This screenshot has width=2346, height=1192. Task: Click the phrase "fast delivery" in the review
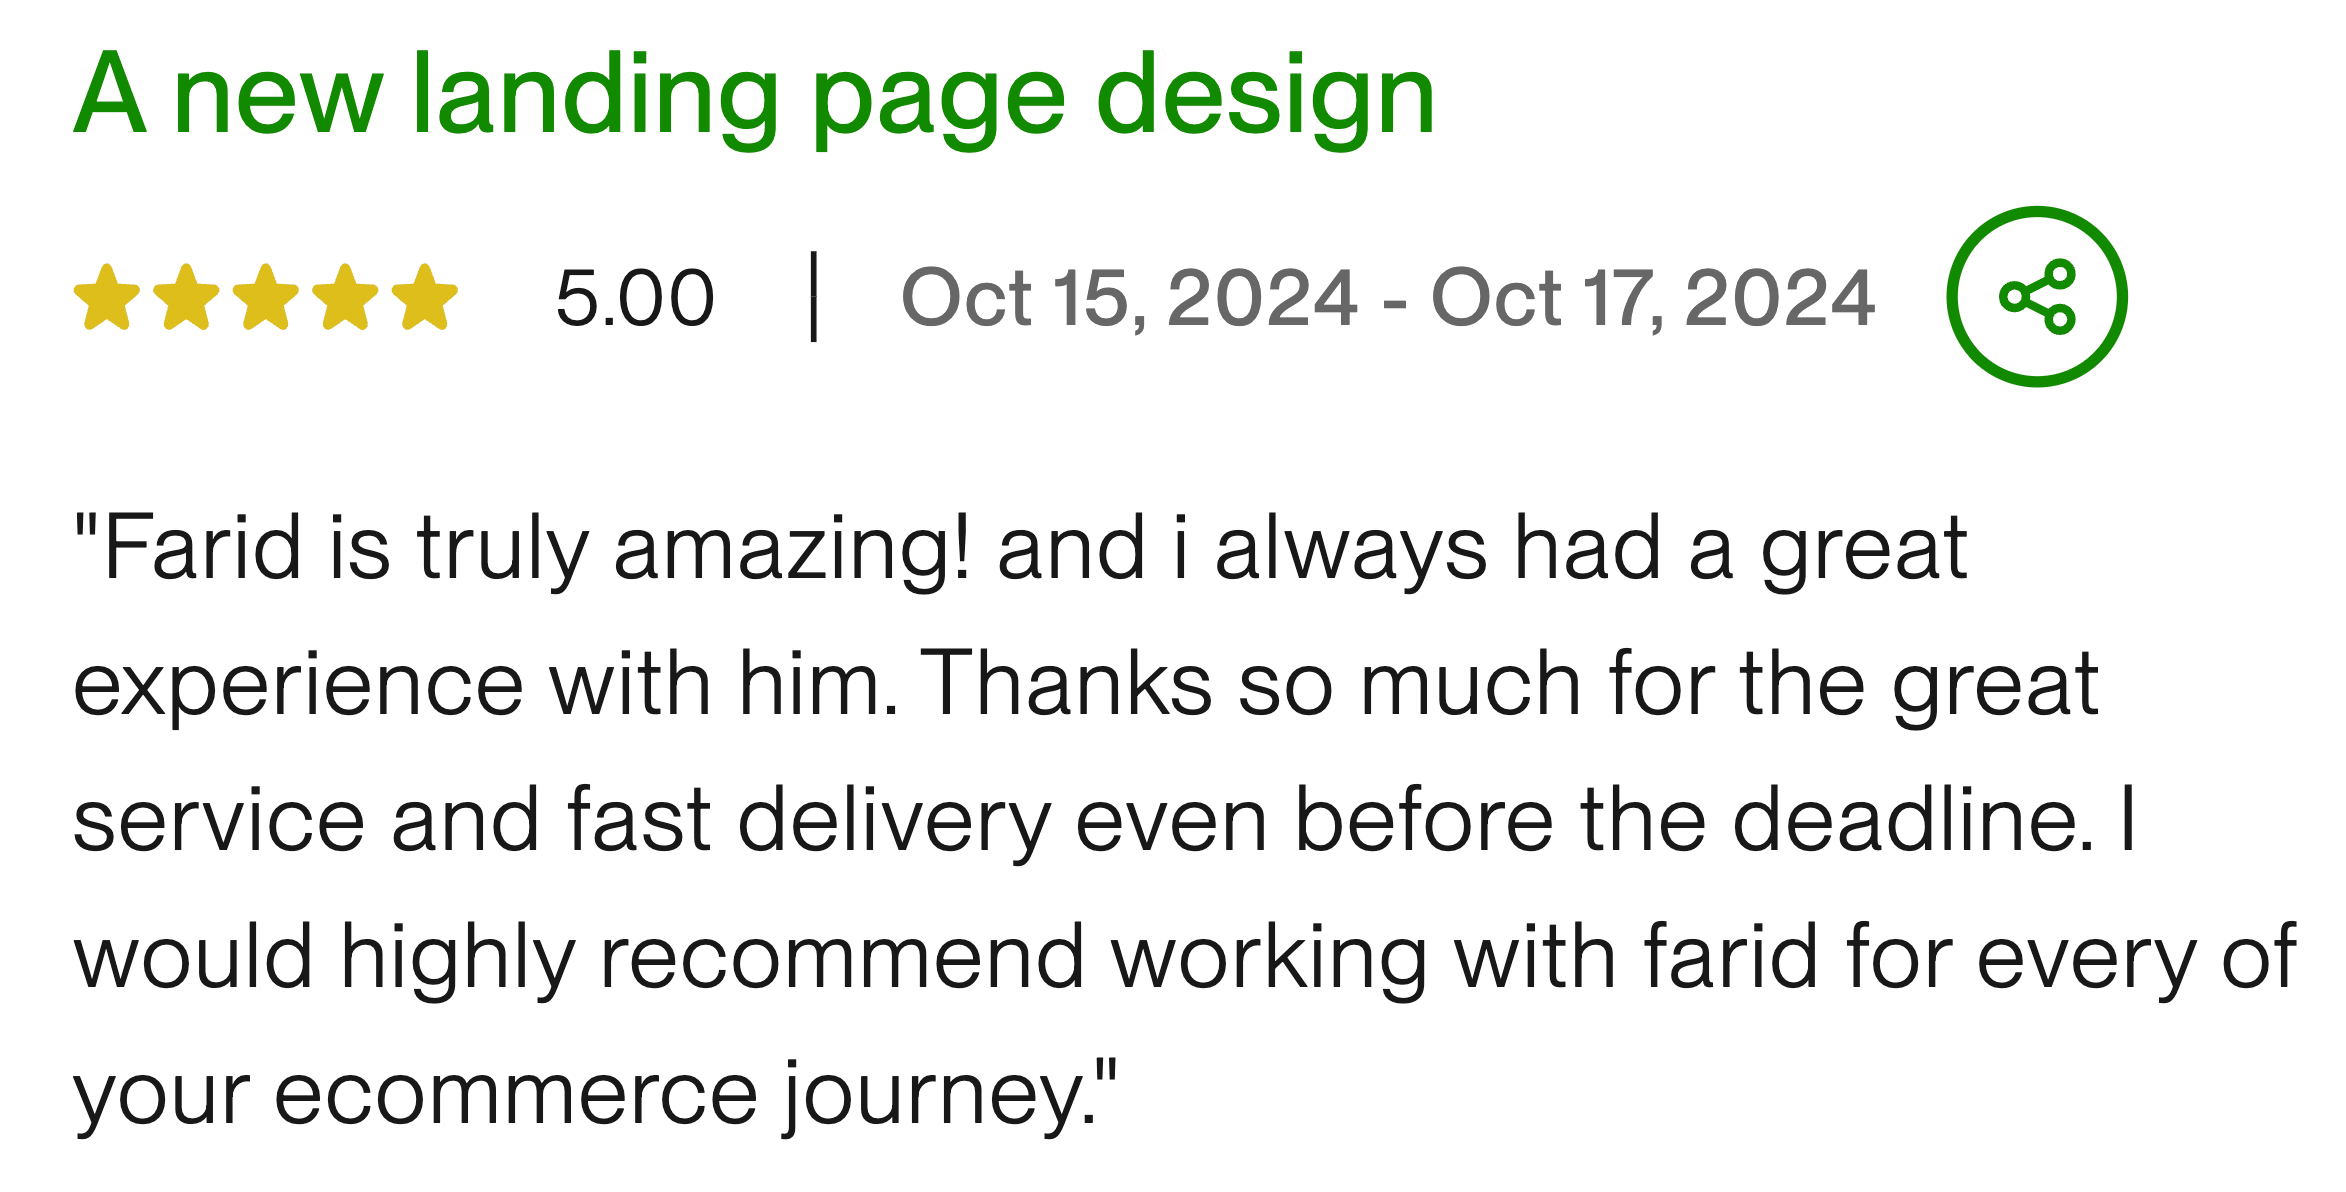click(x=809, y=820)
